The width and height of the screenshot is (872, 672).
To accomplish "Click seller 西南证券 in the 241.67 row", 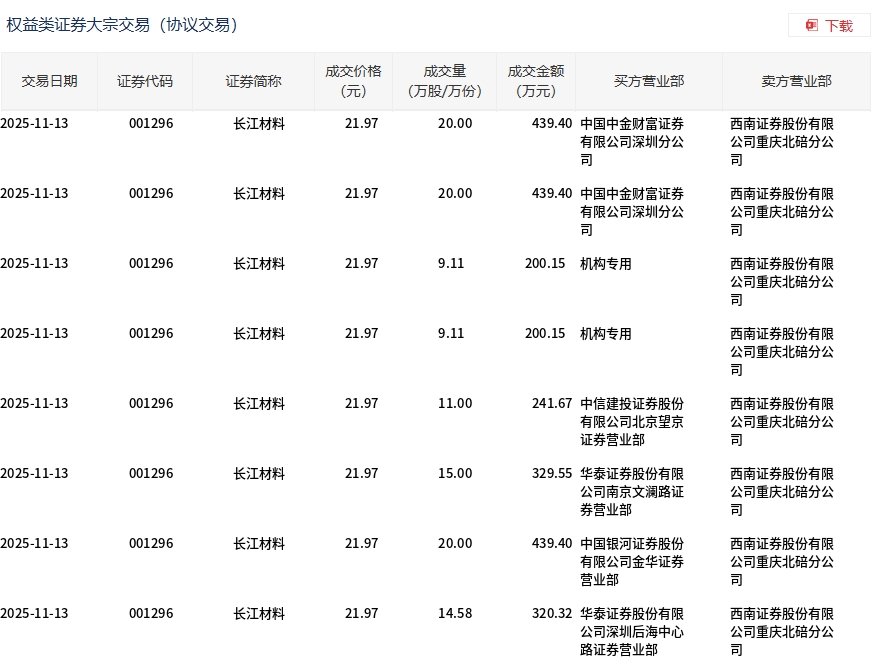I will click(782, 422).
